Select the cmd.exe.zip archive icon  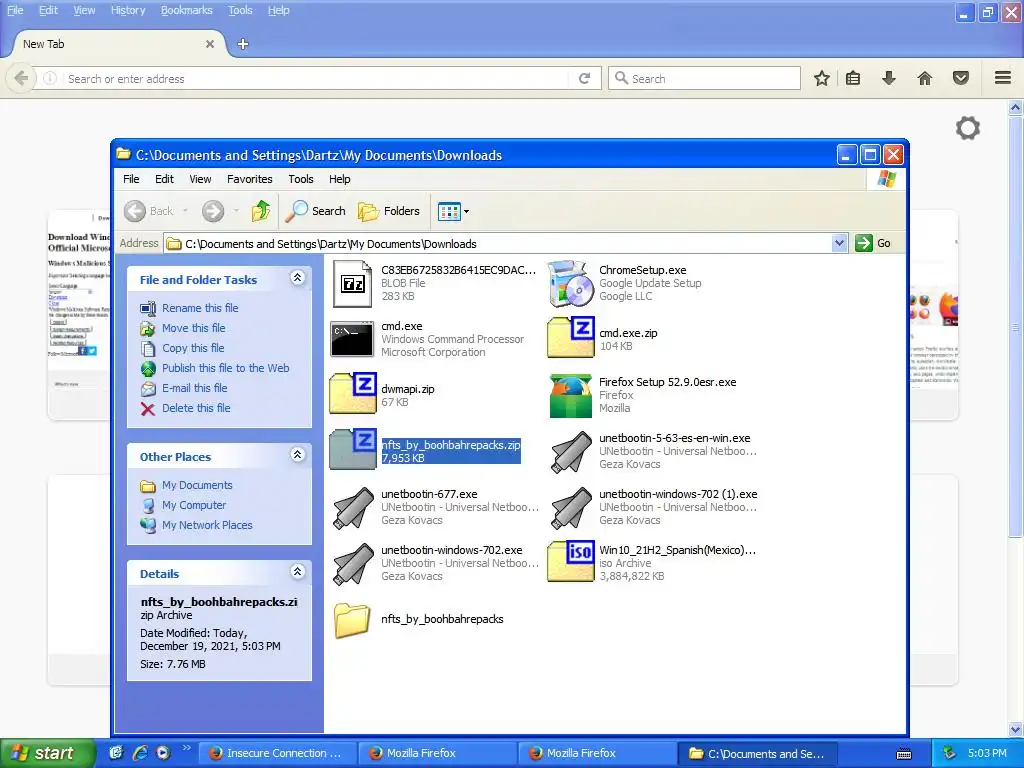(571, 338)
